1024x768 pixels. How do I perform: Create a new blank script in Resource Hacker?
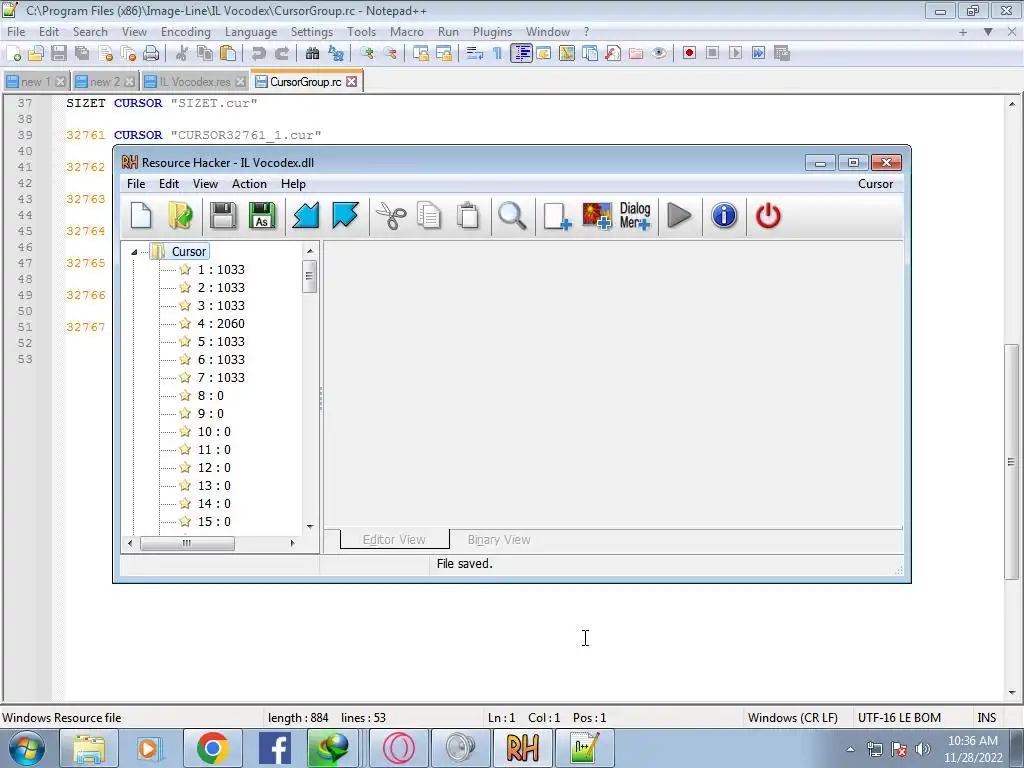tap(141, 216)
